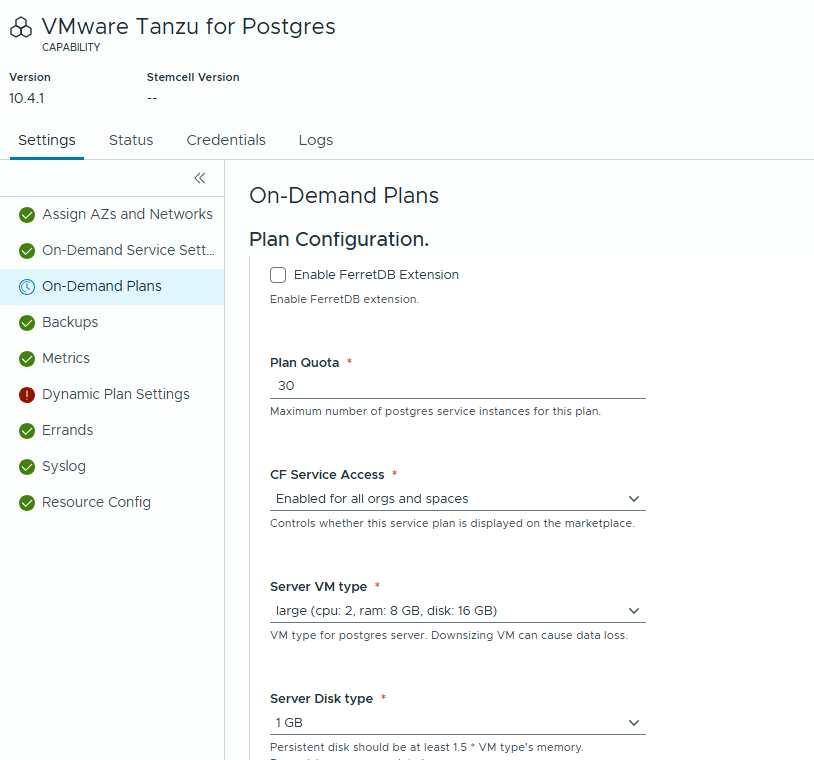814x760 pixels.
Task: Click the Stemcell Version label
Action: [193, 77]
